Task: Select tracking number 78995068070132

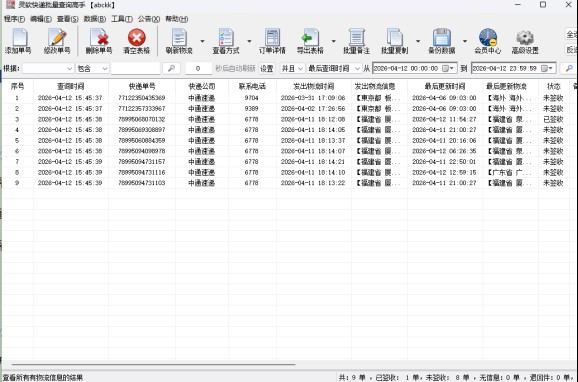Action: click(142, 119)
